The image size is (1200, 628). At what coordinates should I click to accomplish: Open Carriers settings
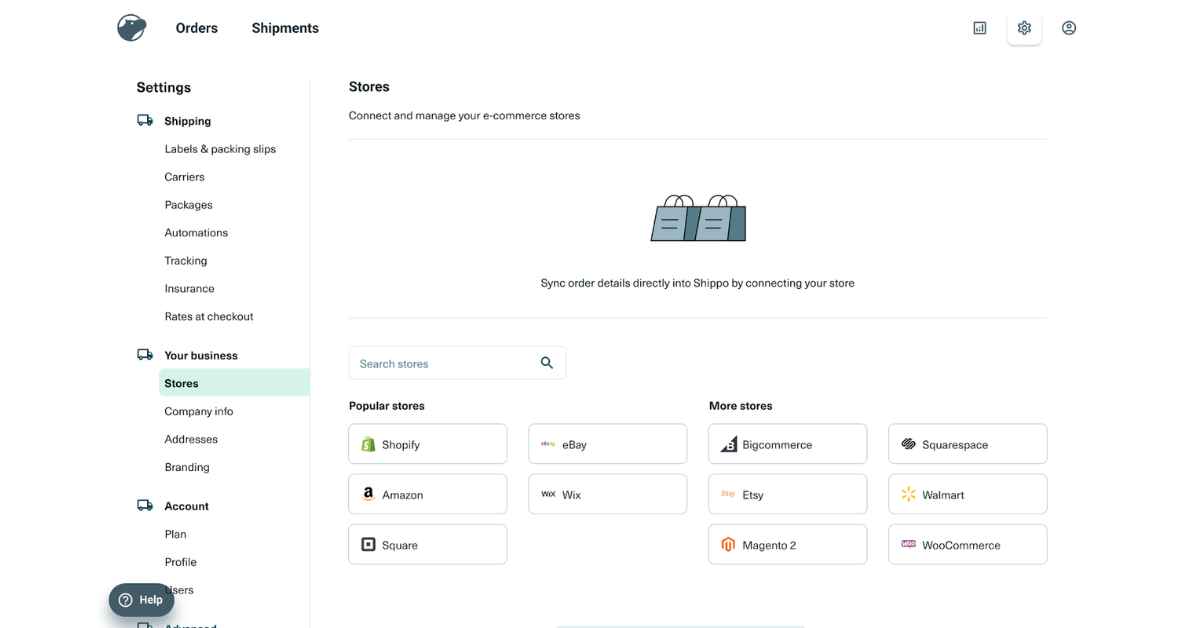184,176
